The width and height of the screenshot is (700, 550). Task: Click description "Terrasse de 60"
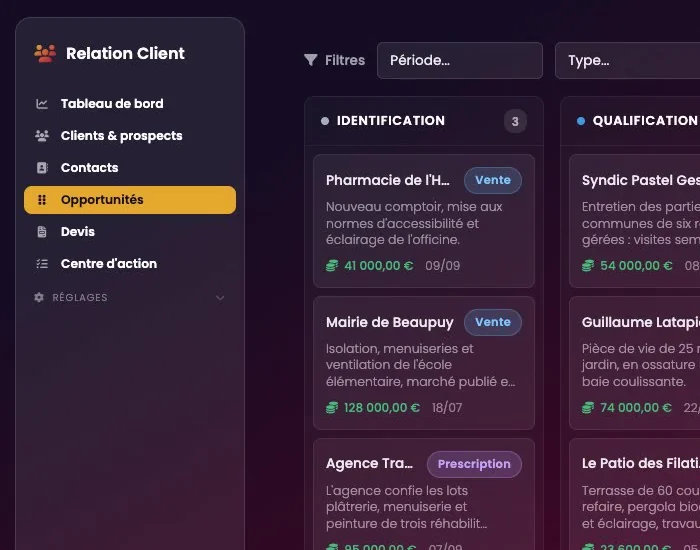tap(641, 507)
